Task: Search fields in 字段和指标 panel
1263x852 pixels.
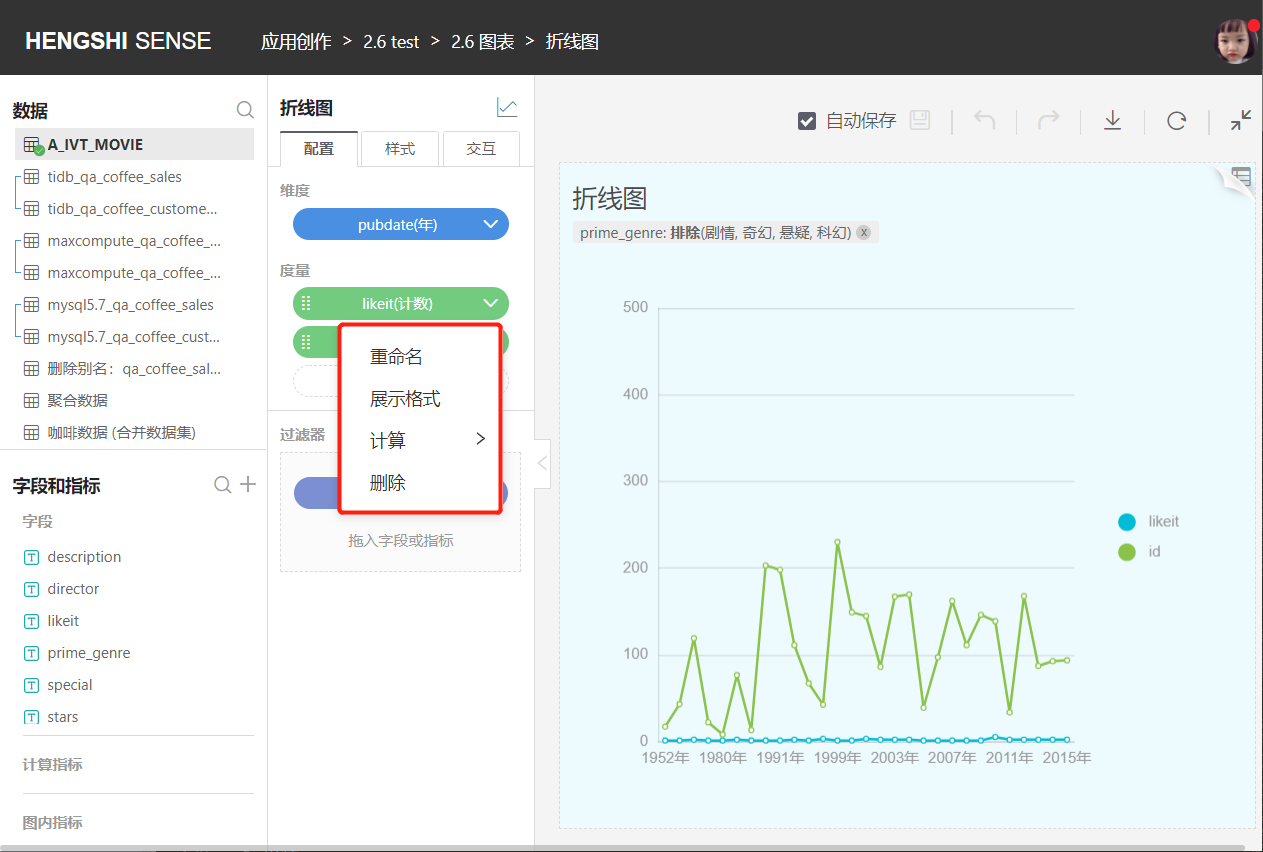Action: click(223, 485)
